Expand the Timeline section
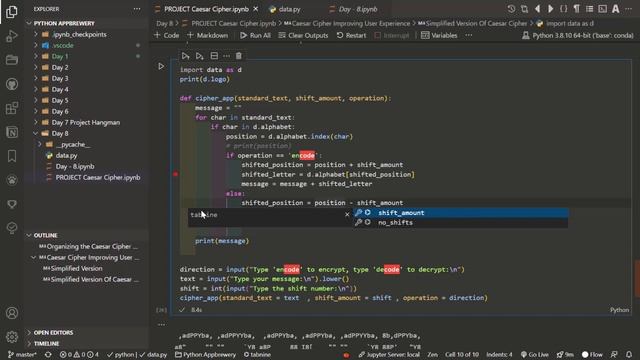The width and height of the screenshot is (640, 360). (x=46, y=344)
